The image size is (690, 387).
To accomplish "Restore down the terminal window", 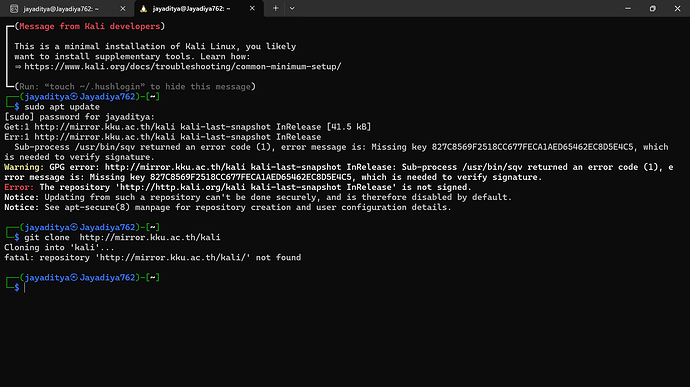I will [x=653, y=8].
